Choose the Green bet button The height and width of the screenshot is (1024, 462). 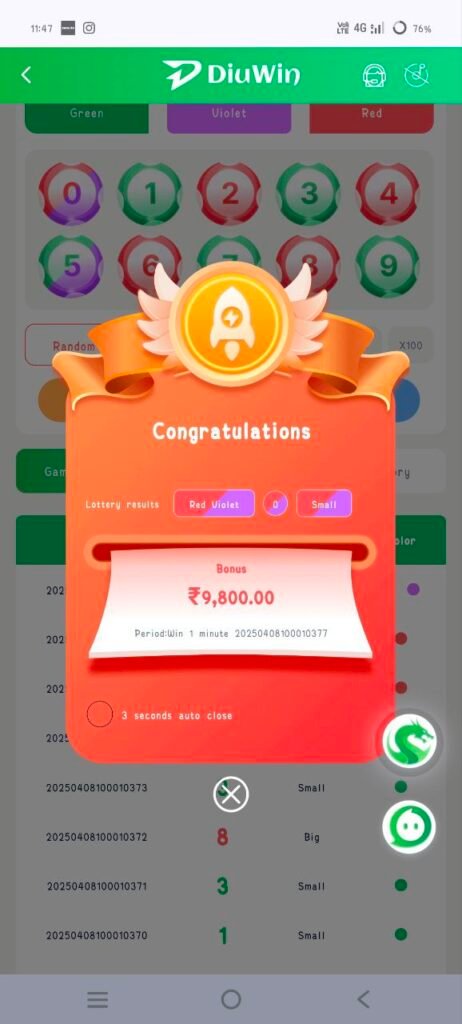coord(87,117)
